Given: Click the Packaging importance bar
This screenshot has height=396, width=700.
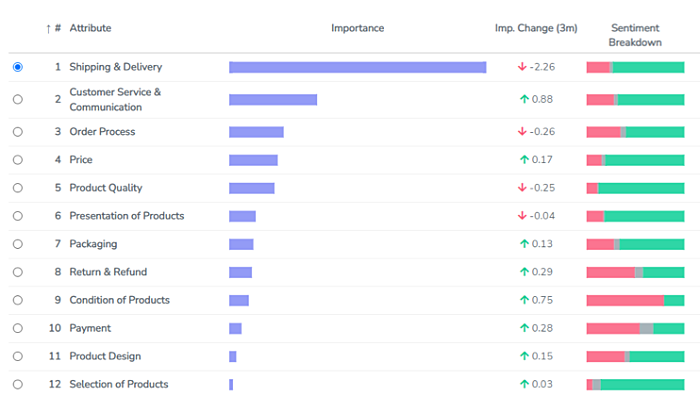Looking at the screenshot, I should pos(241,244).
